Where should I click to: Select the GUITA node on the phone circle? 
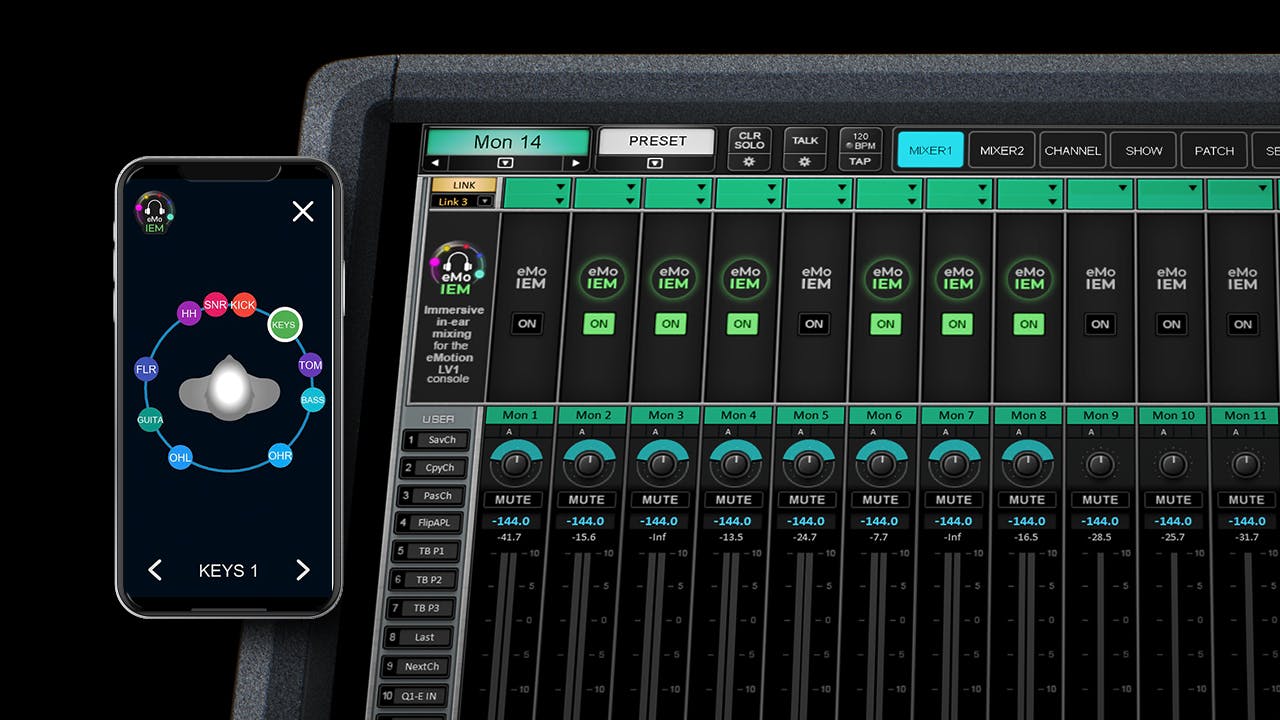coord(150,421)
